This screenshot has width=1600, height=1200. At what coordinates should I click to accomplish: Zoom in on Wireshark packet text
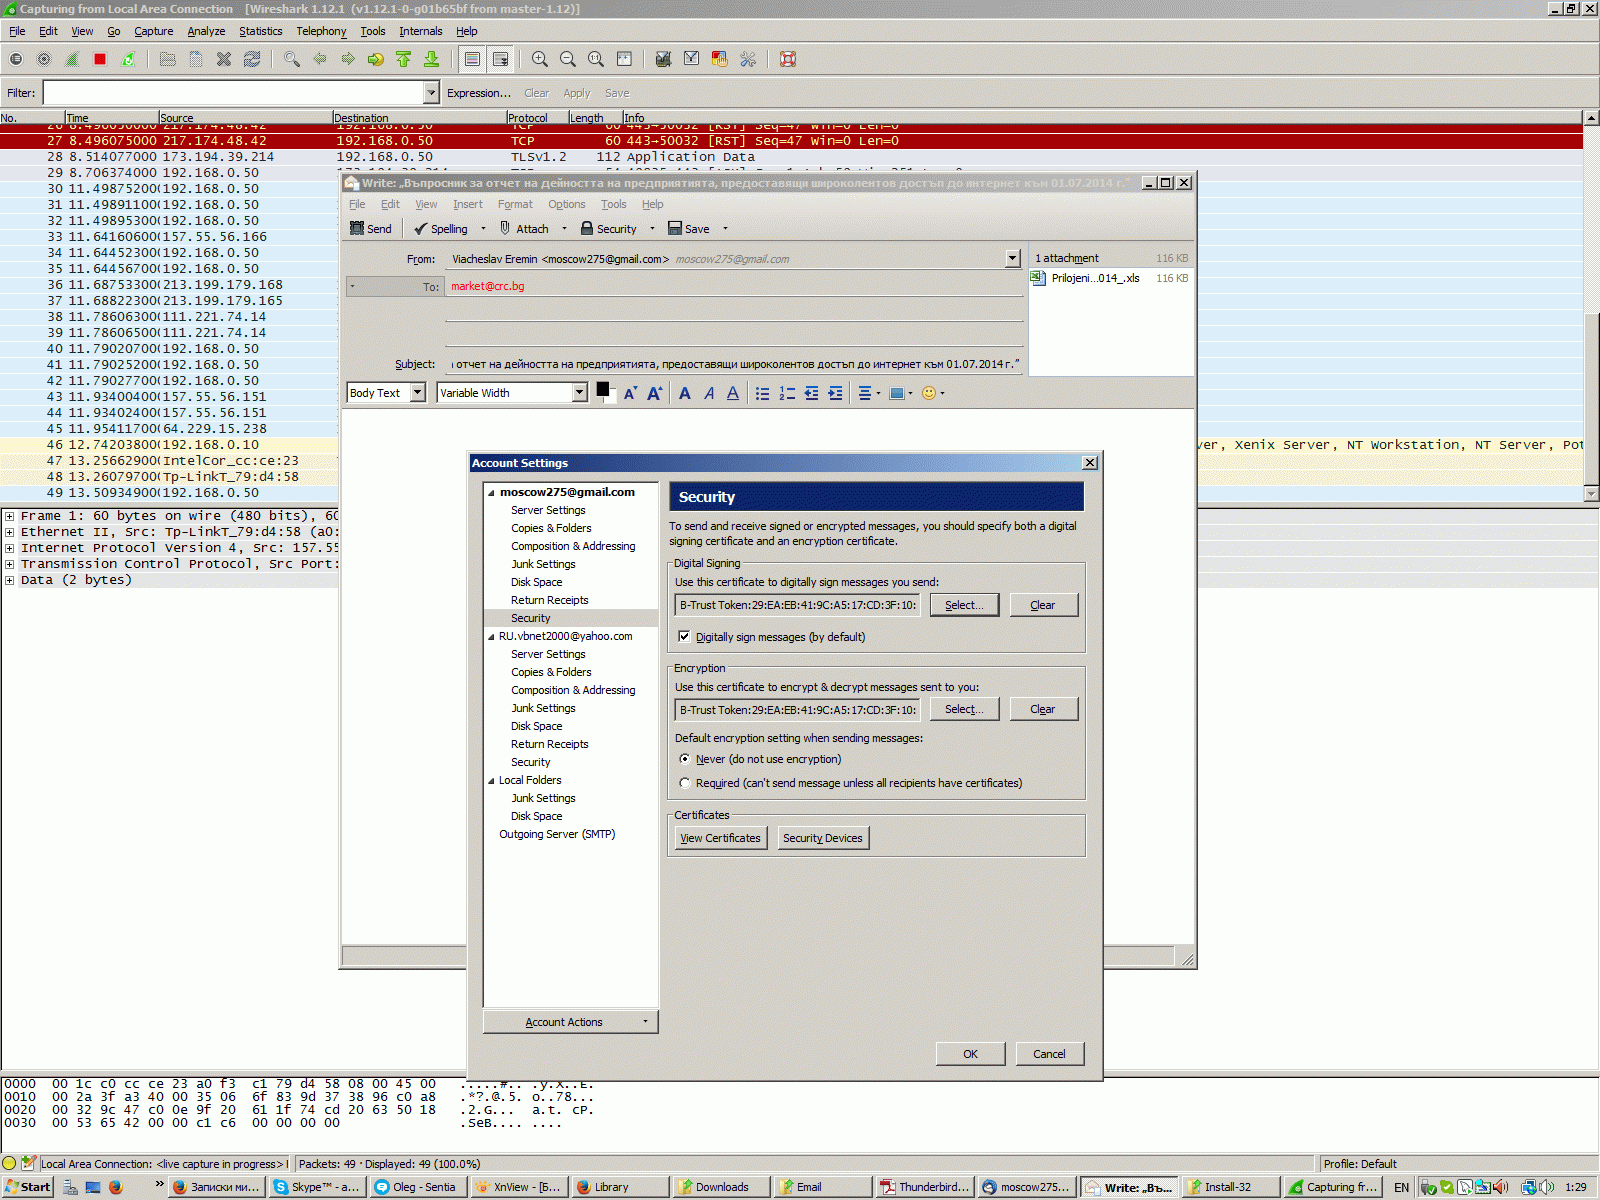(540, 59)
